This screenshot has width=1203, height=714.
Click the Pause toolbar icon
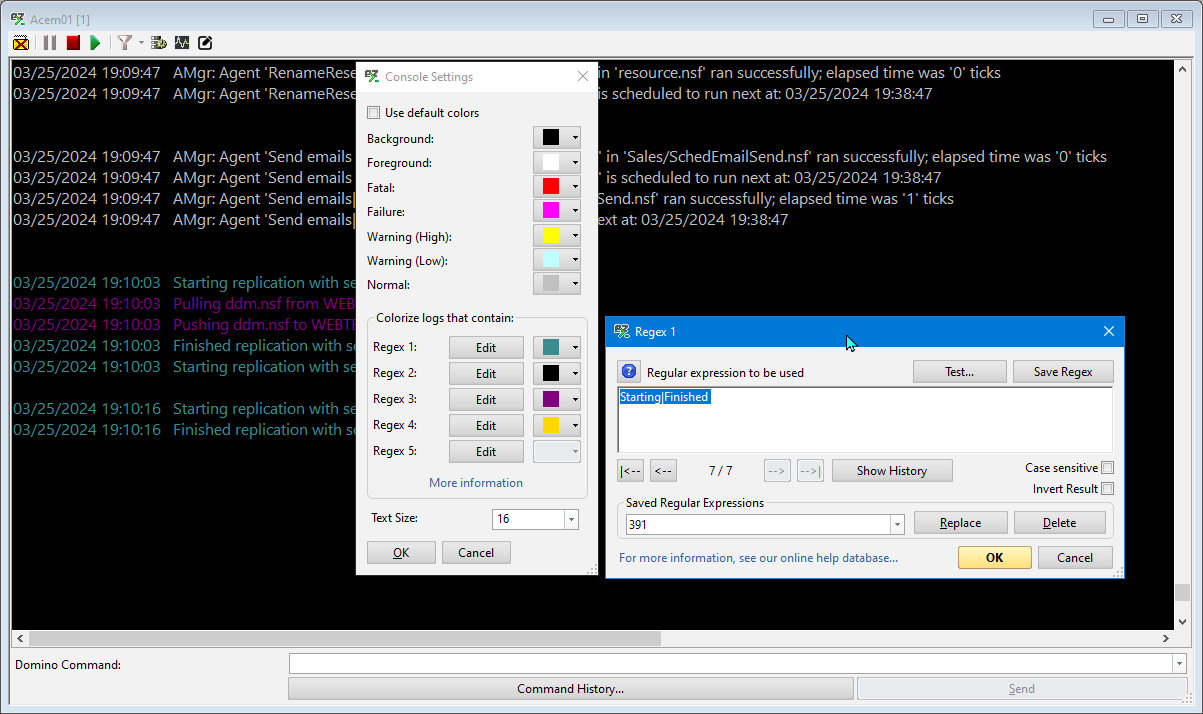pyautogui.click(x=49, y=43)
